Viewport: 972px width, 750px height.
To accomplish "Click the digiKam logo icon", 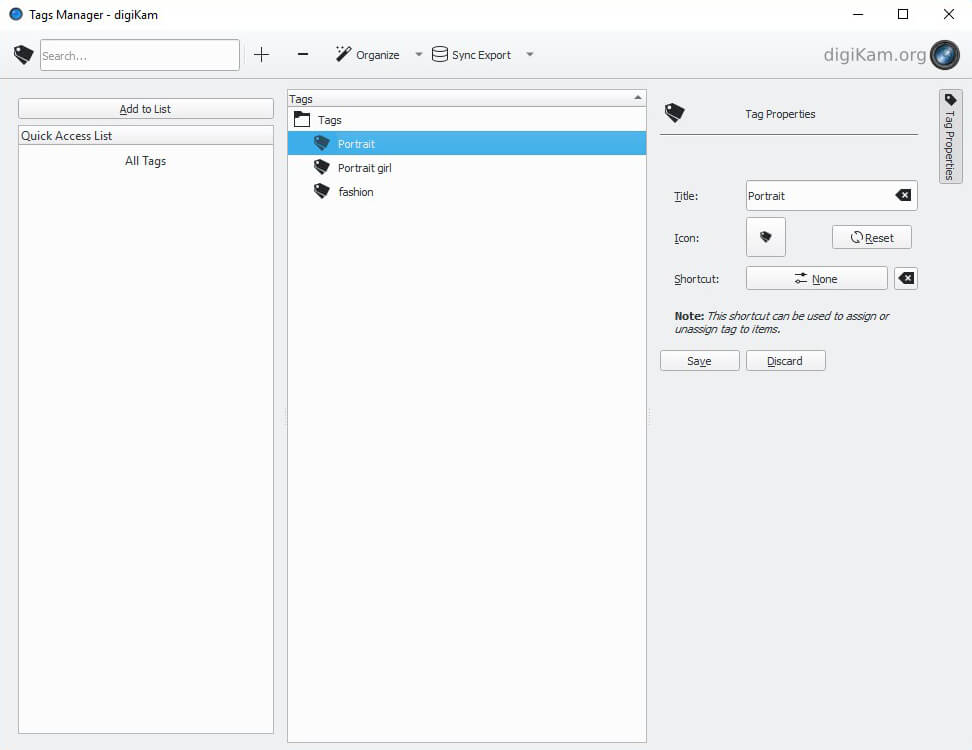I will (944, 55).
